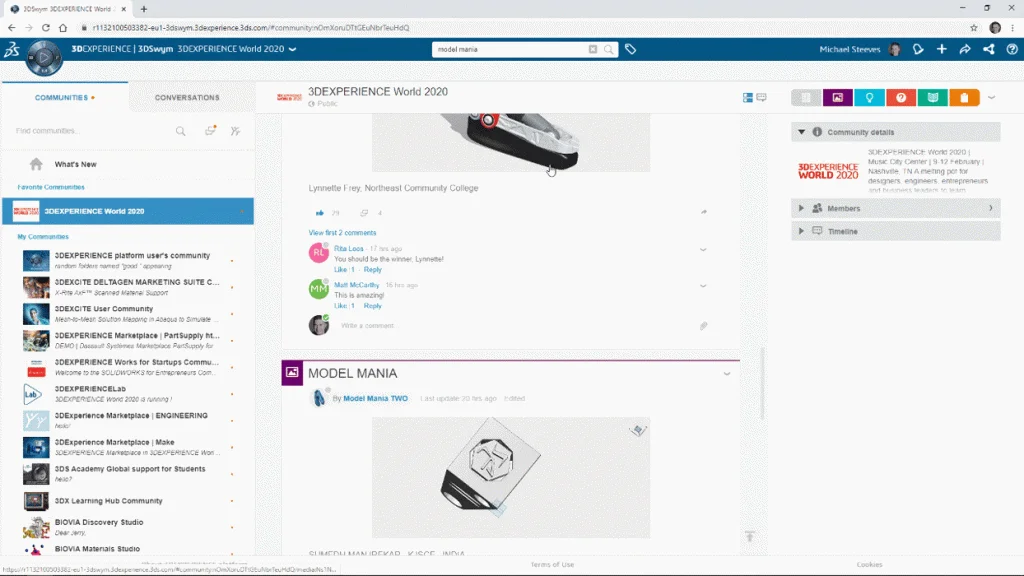This screenshot has width=1024, height=576.
Task: Select the gray post type button
Action: [x=807, y=97]
